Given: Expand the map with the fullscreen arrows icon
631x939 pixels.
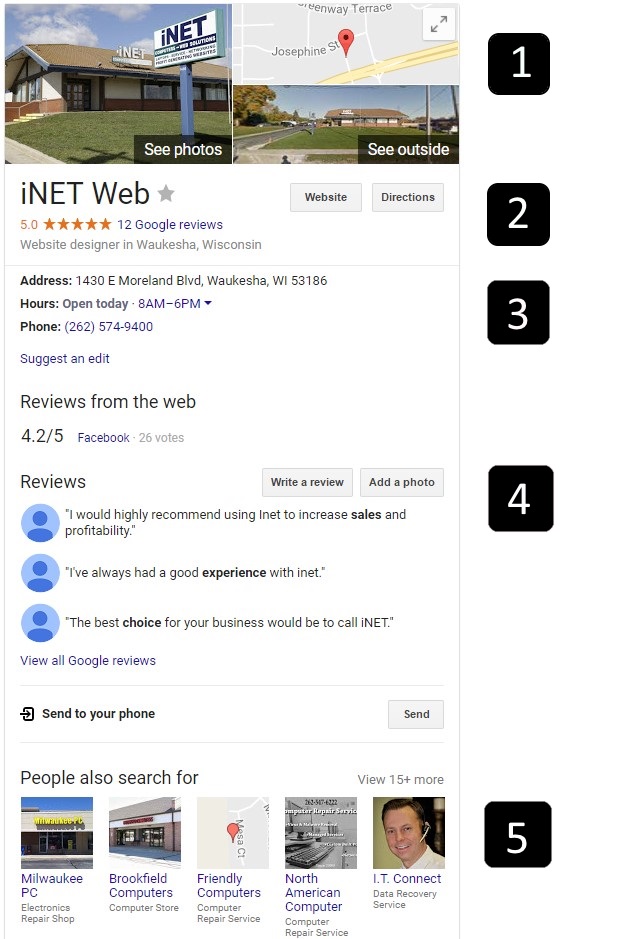Looking at the screenshot, I should pos(439,25).
